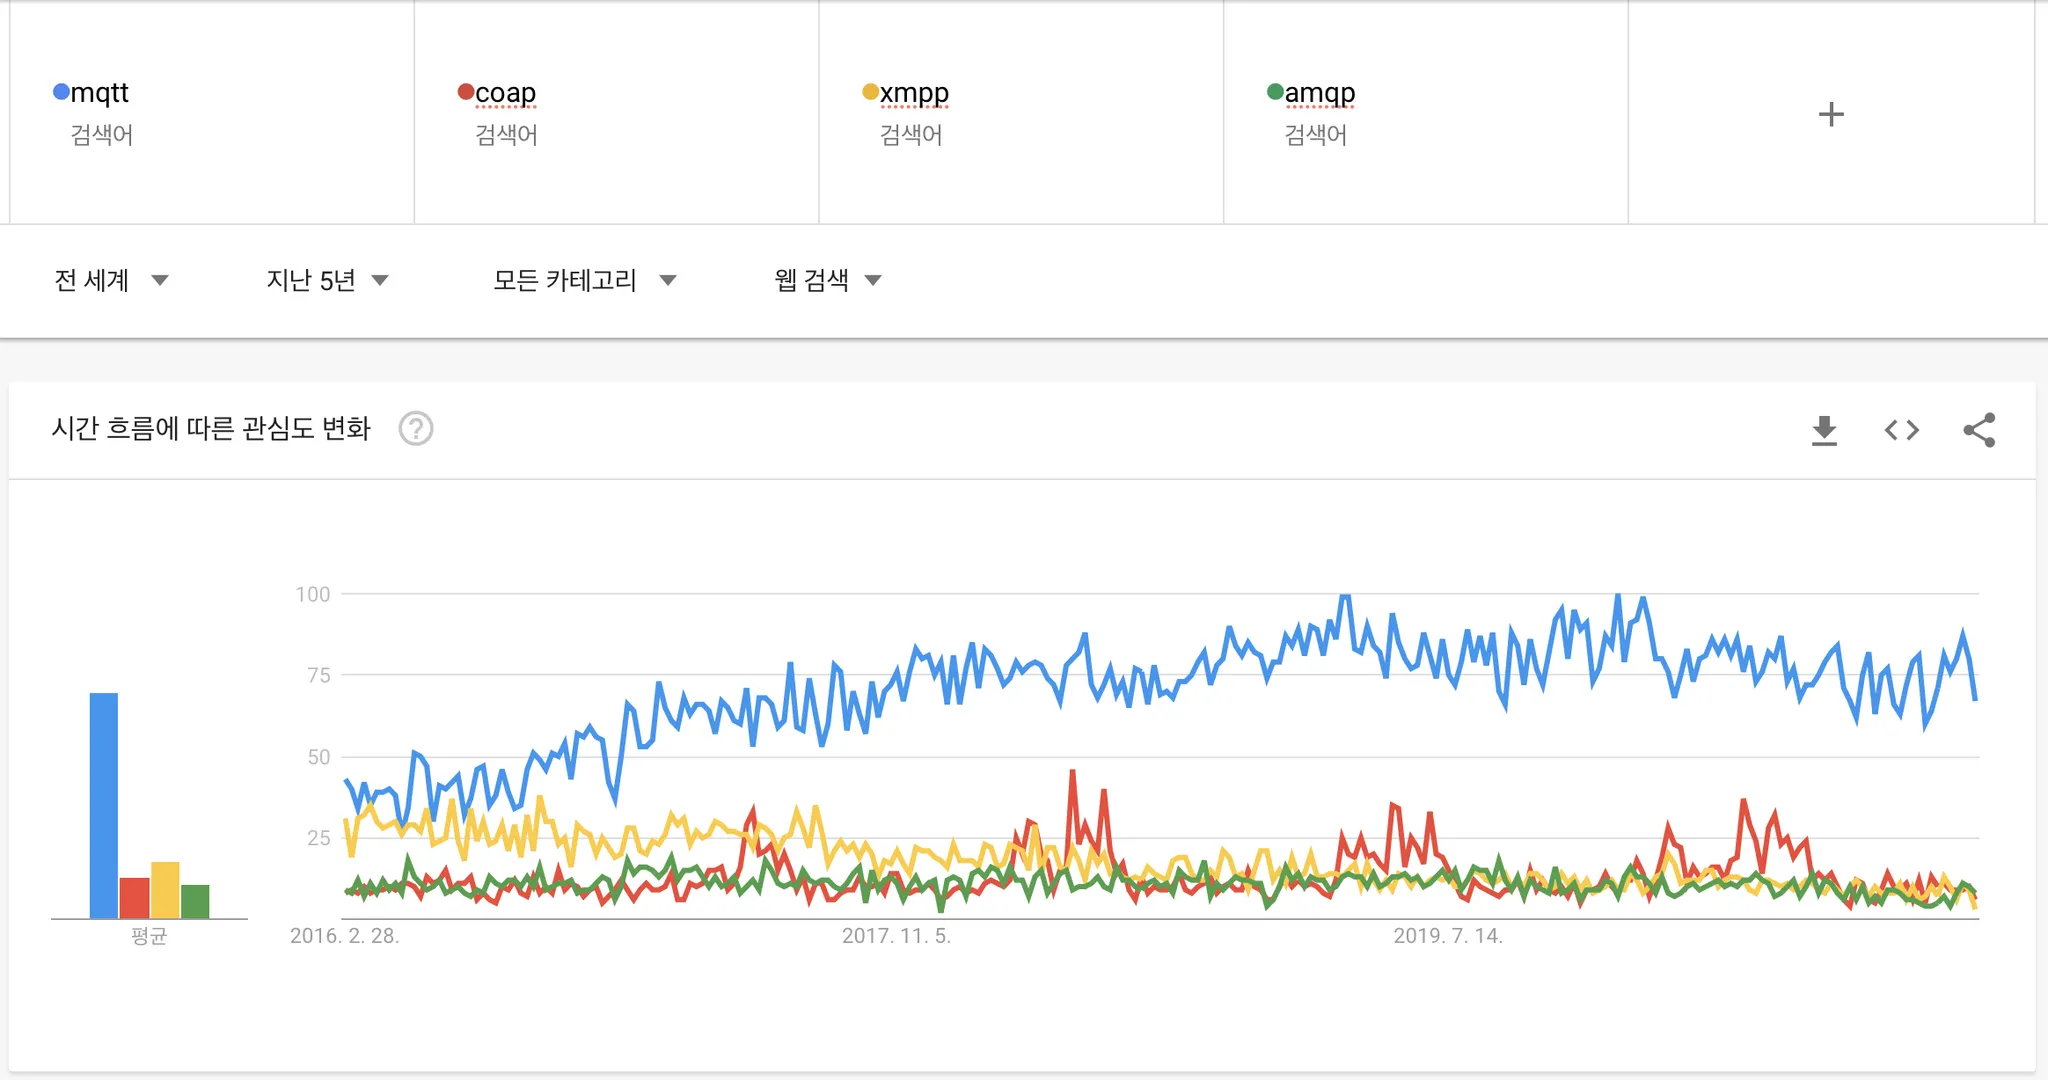Share the interest over time chart
2048x1080 pixels.
(x=1979, y=430)
